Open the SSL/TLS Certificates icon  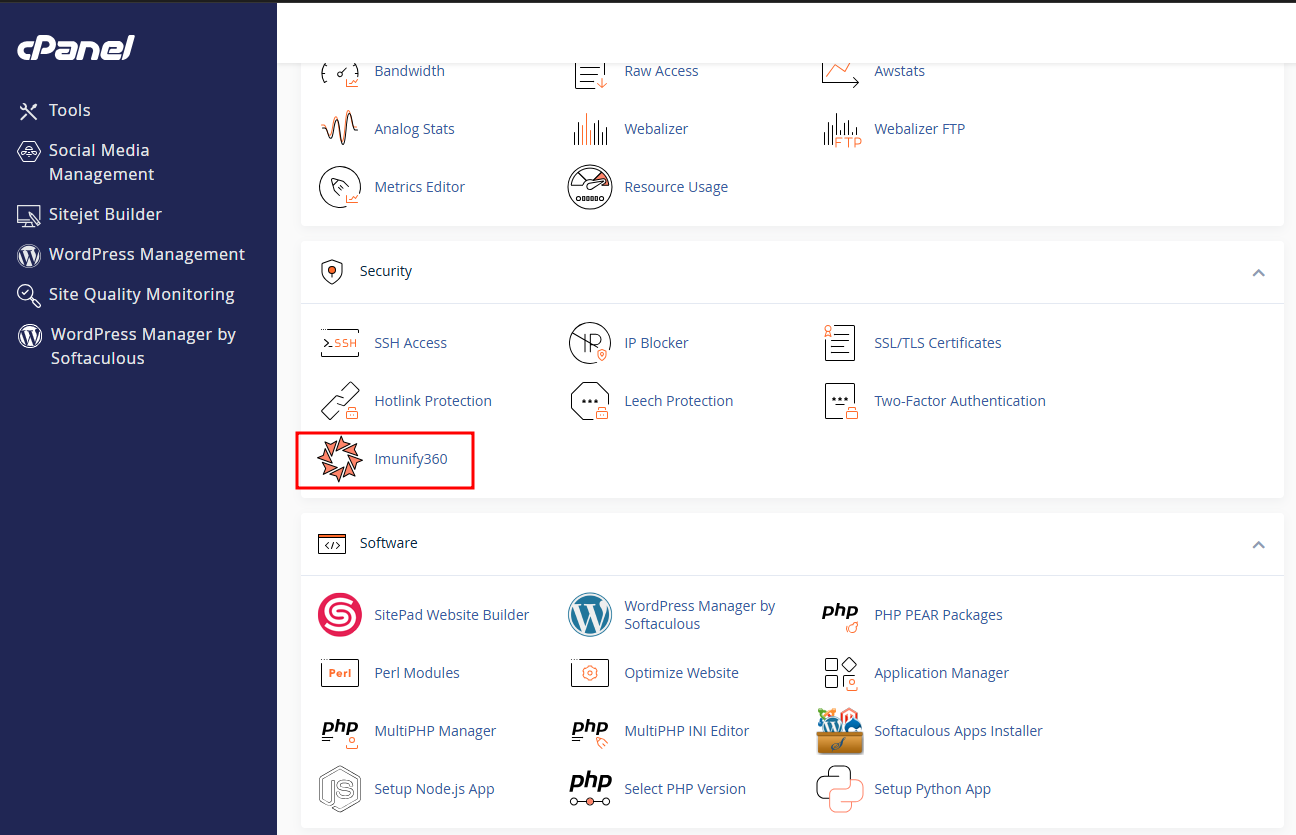839,343
